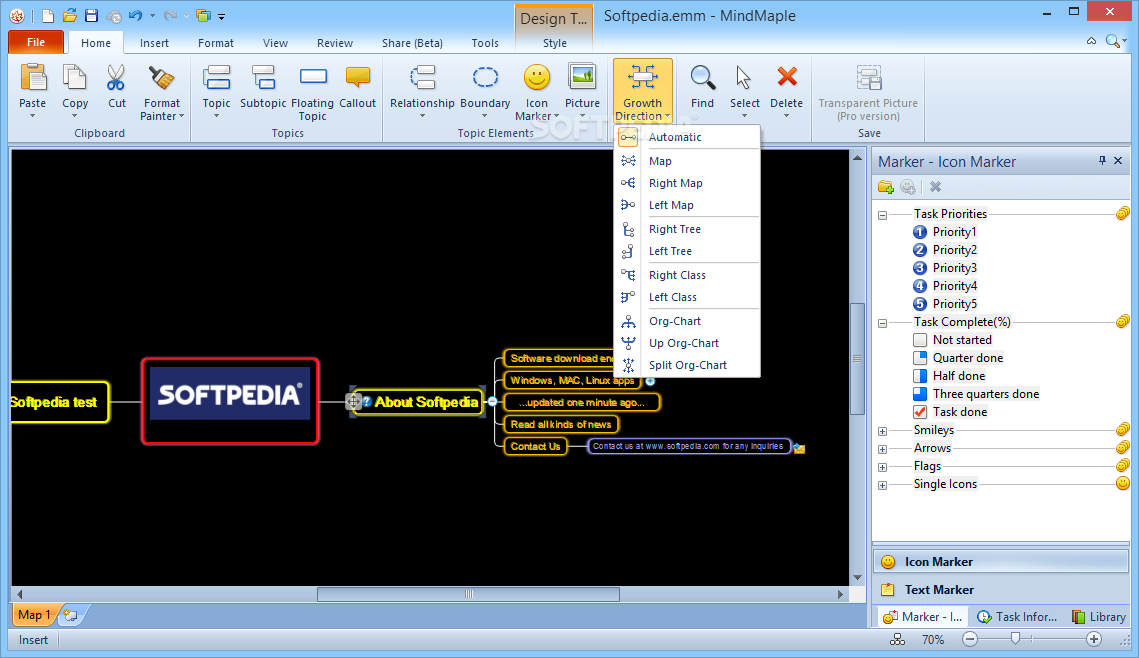Screen dimensions: 1139x658
Task: Choose Right Map from menu
Action: tap(688, 183)
